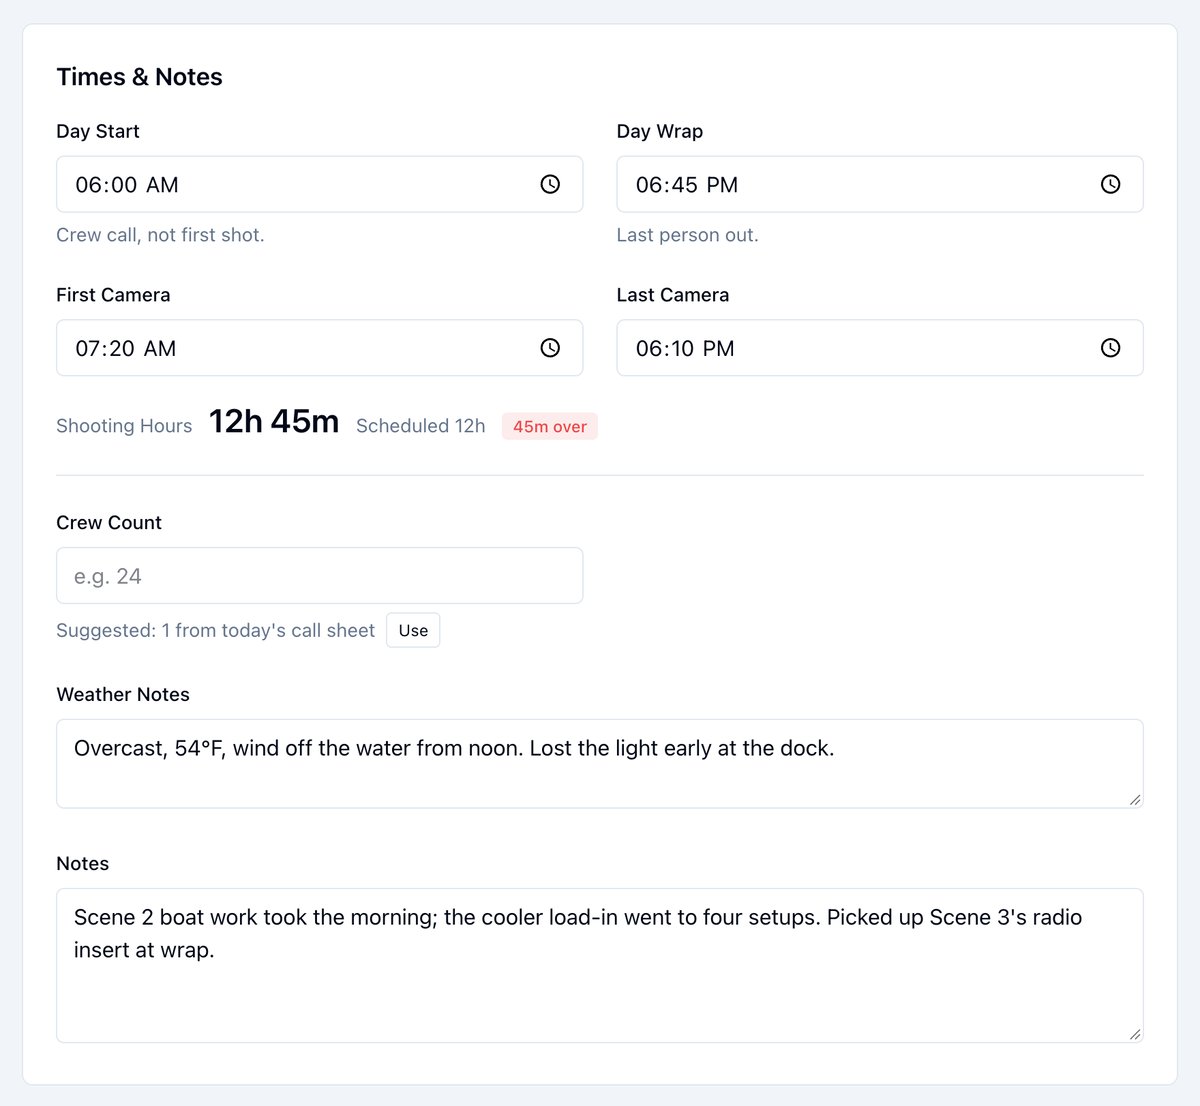Select the hour in Day Start time

click(88, 185)
